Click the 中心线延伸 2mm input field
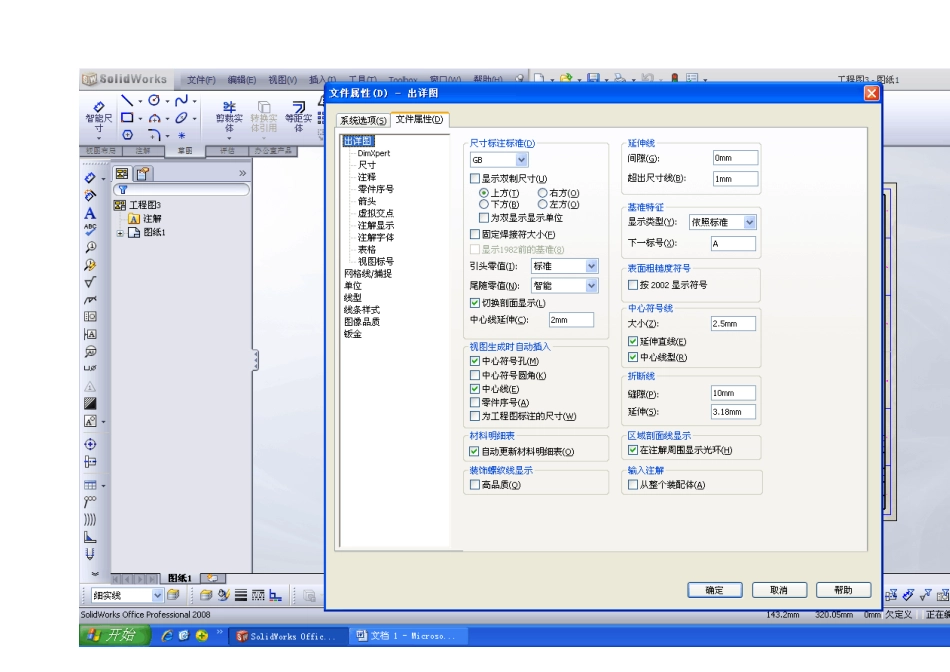 pyautogui.click(x=571, y=319)
